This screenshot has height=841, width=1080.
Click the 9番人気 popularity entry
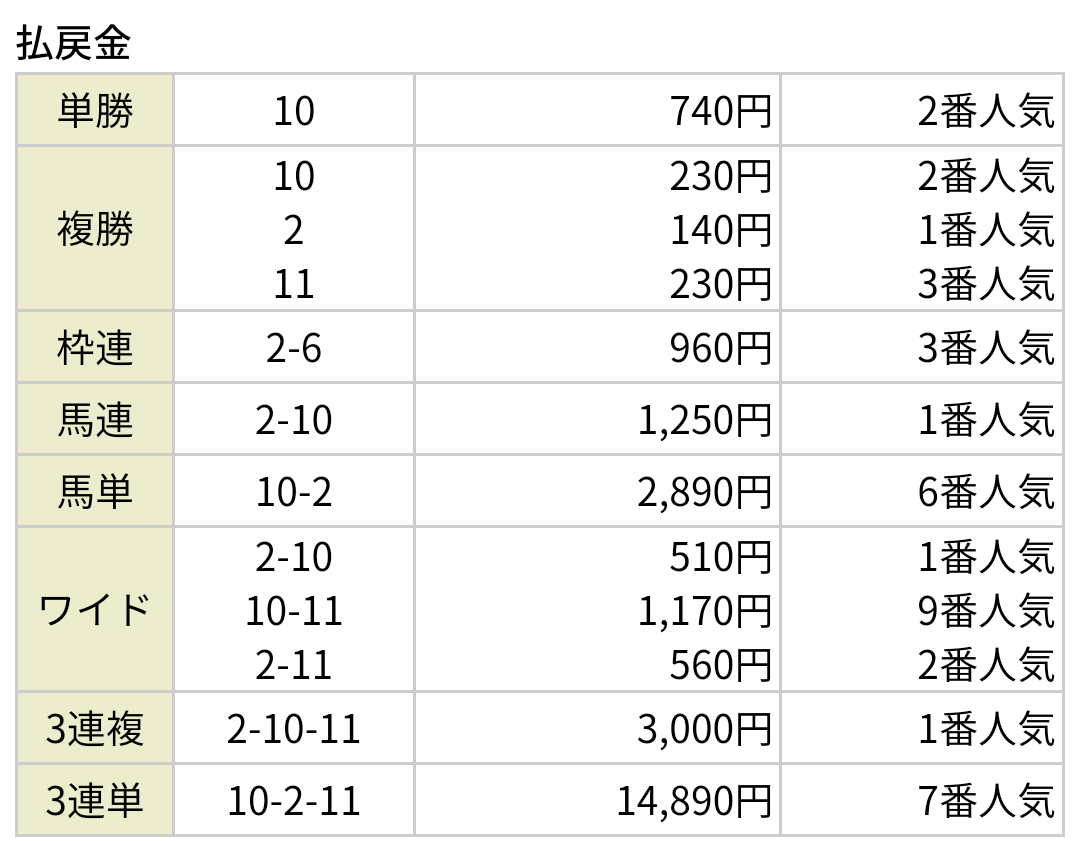point(986,611)
